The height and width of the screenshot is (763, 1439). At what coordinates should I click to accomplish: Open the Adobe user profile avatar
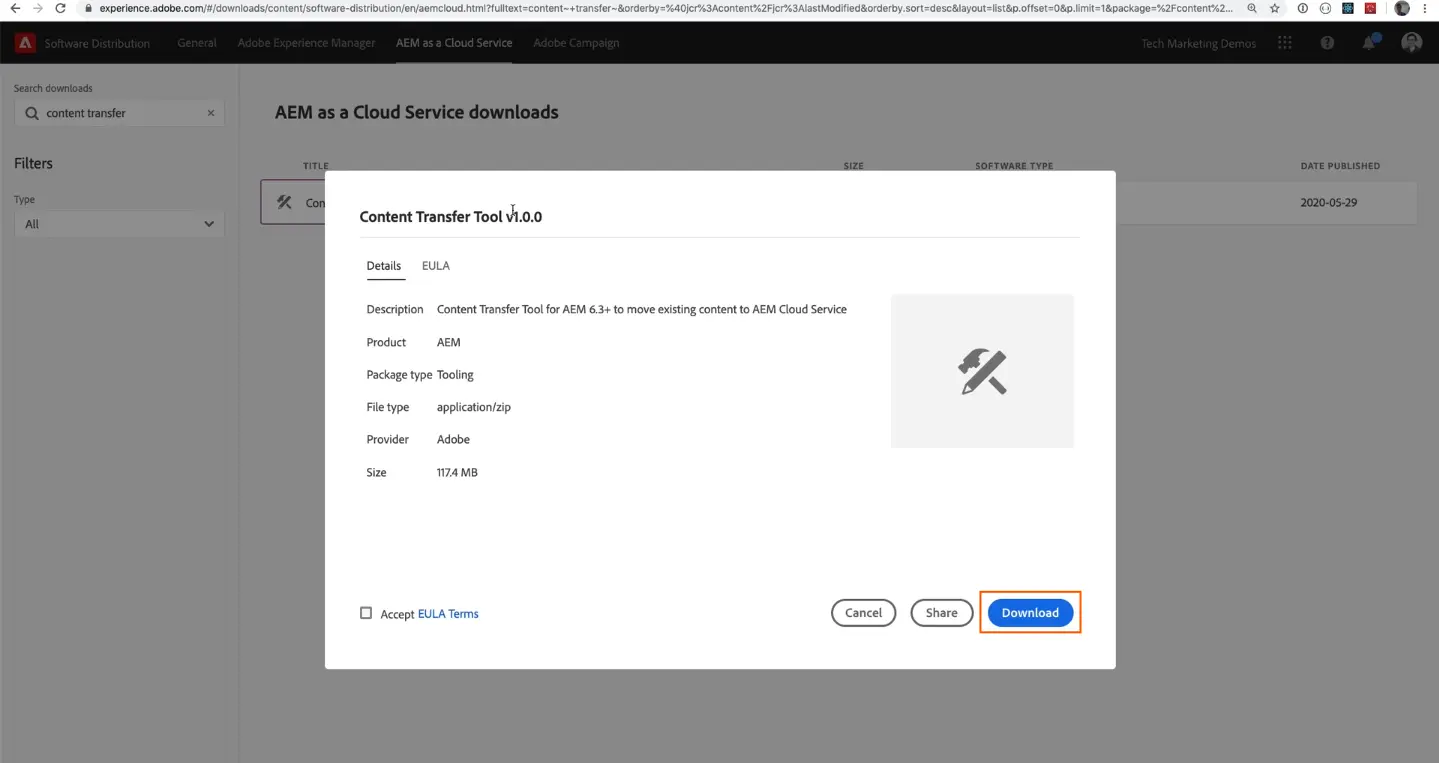pos(1412,42)
